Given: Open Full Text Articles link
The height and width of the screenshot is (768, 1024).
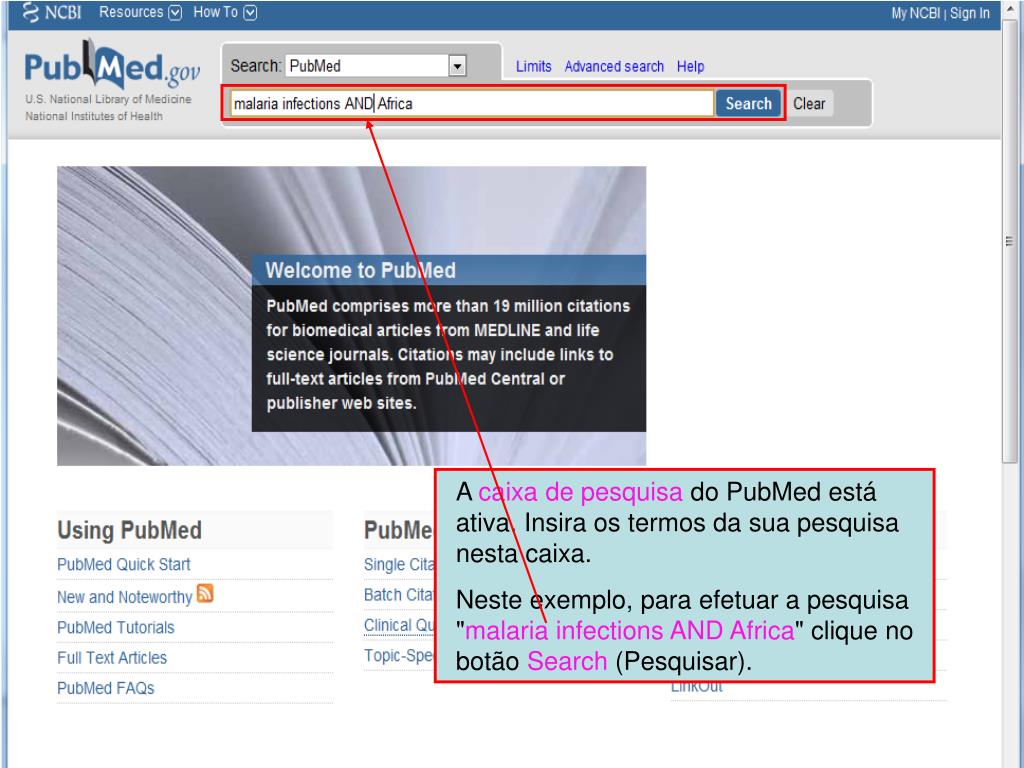Looking at the screenshot, I should point(112,658).
